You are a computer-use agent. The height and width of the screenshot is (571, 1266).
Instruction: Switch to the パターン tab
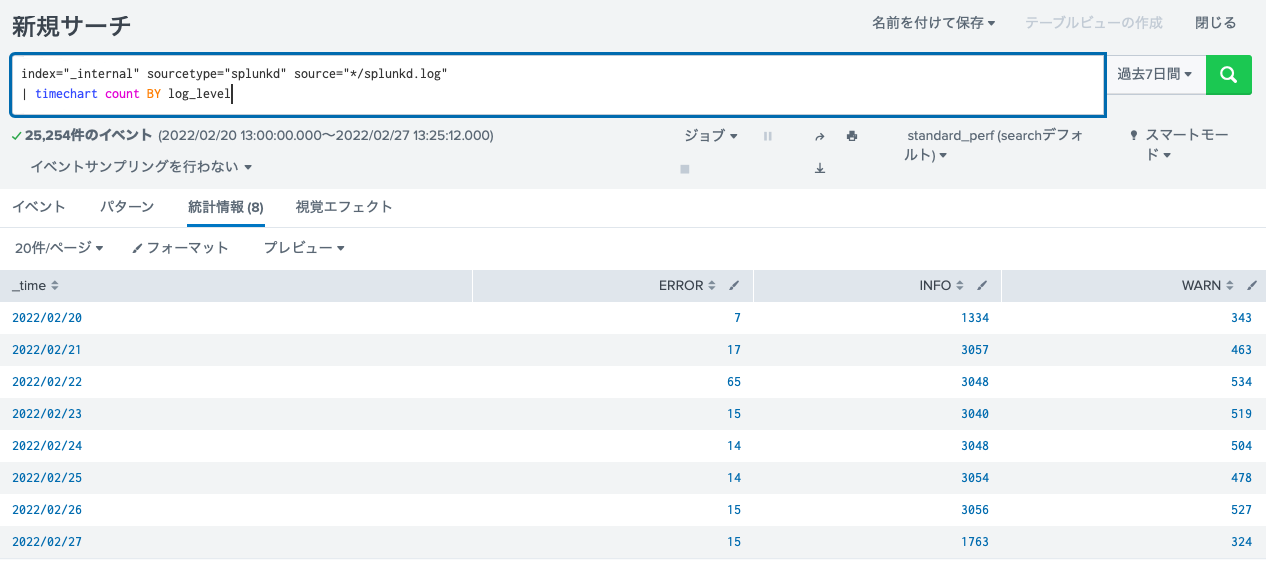pyautogui.click(x=127, y=207)
